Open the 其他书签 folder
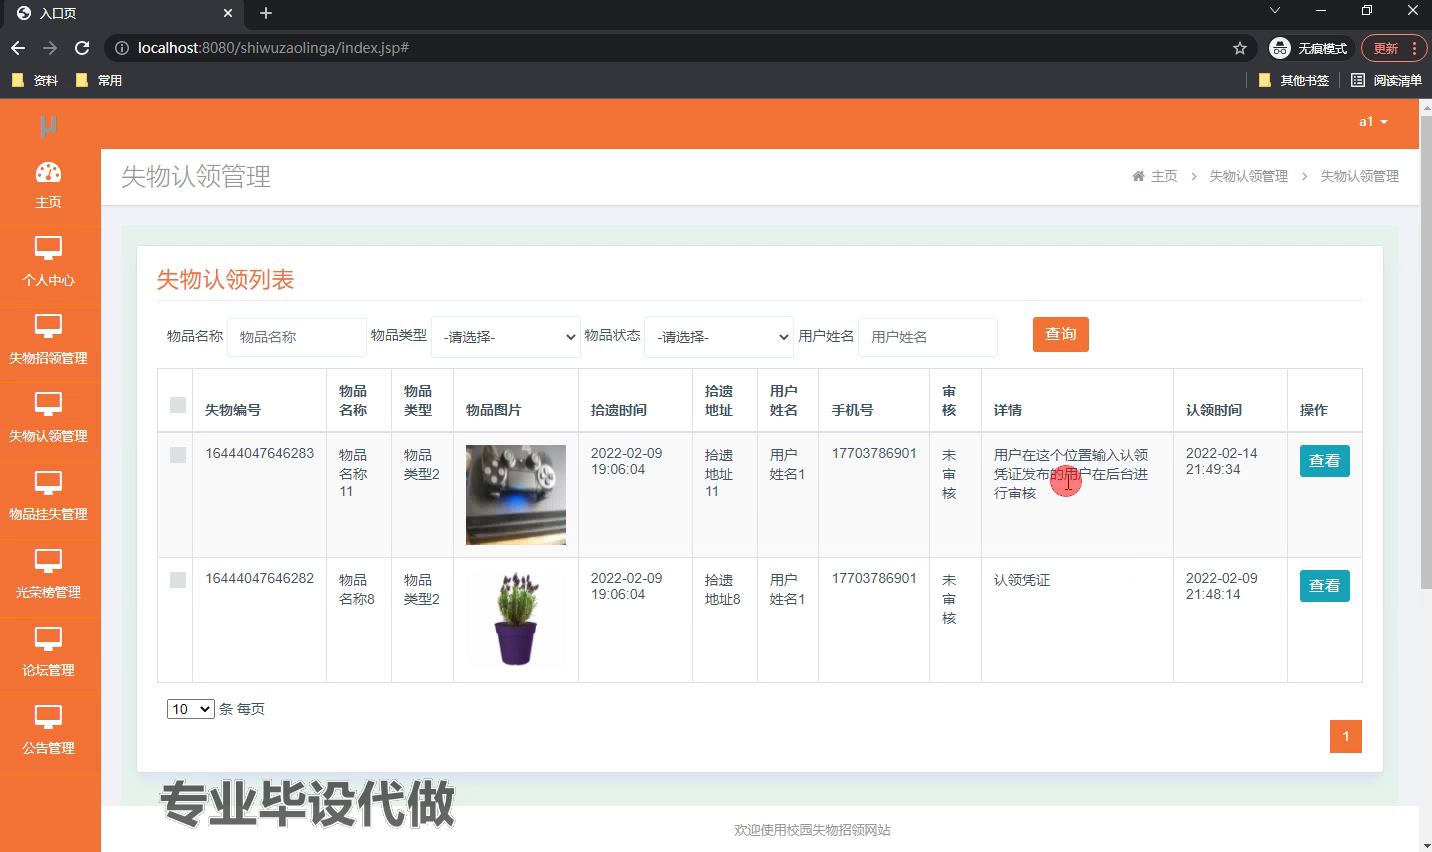This screenshot has width=1432, height=852. (1294, 80)
